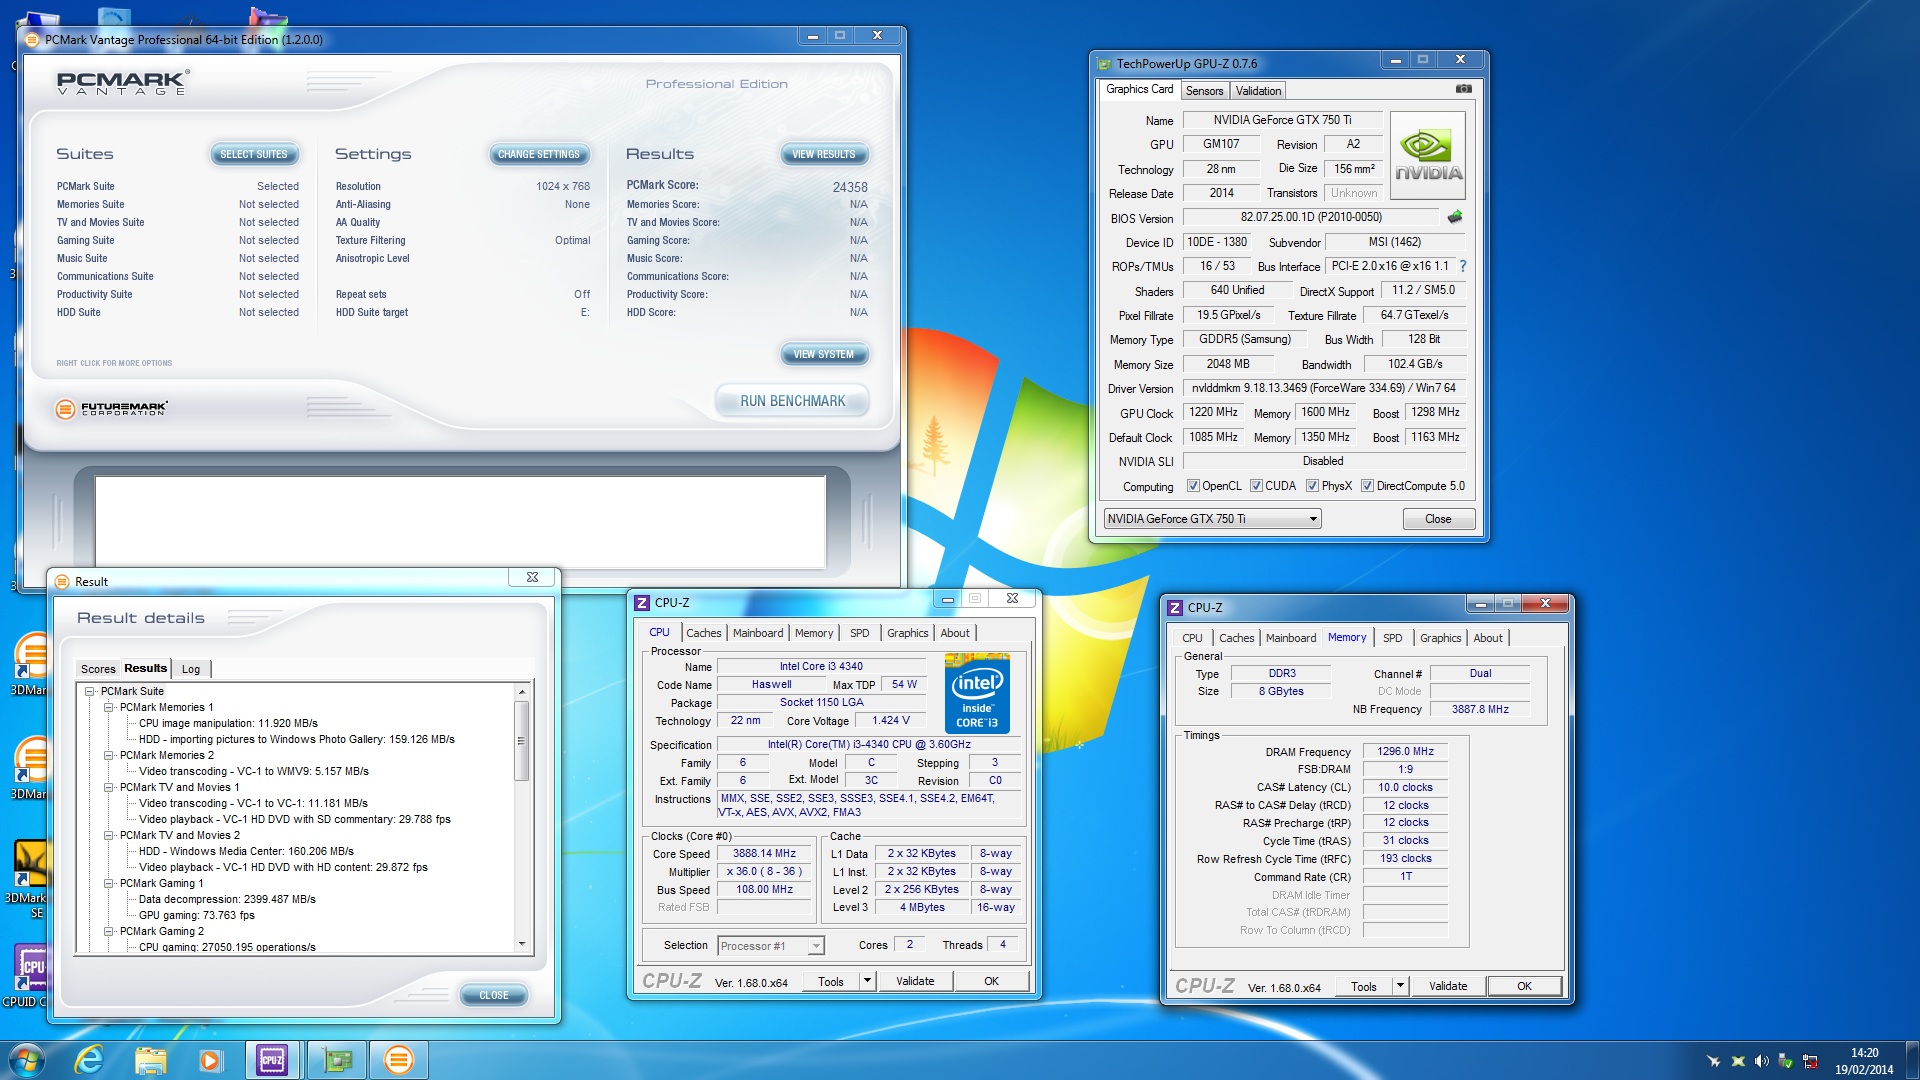Click the Show Desktop strip on the taskbar

[1912, 1060]
